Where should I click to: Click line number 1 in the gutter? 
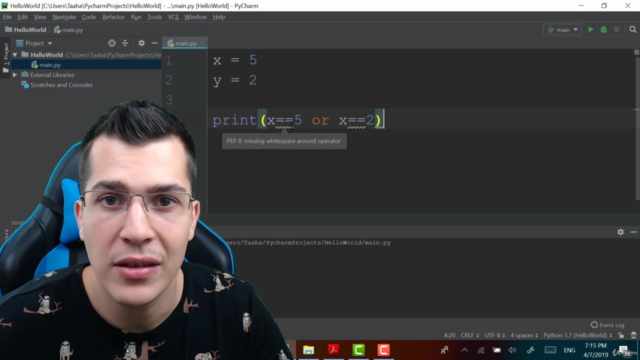(x=169, y=60)
